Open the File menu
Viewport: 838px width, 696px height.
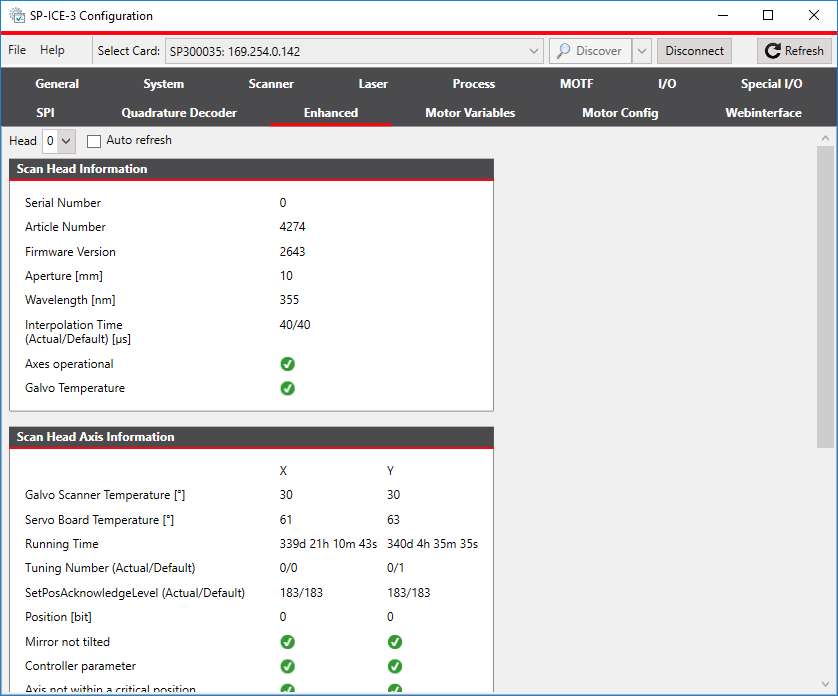point(17,50)
